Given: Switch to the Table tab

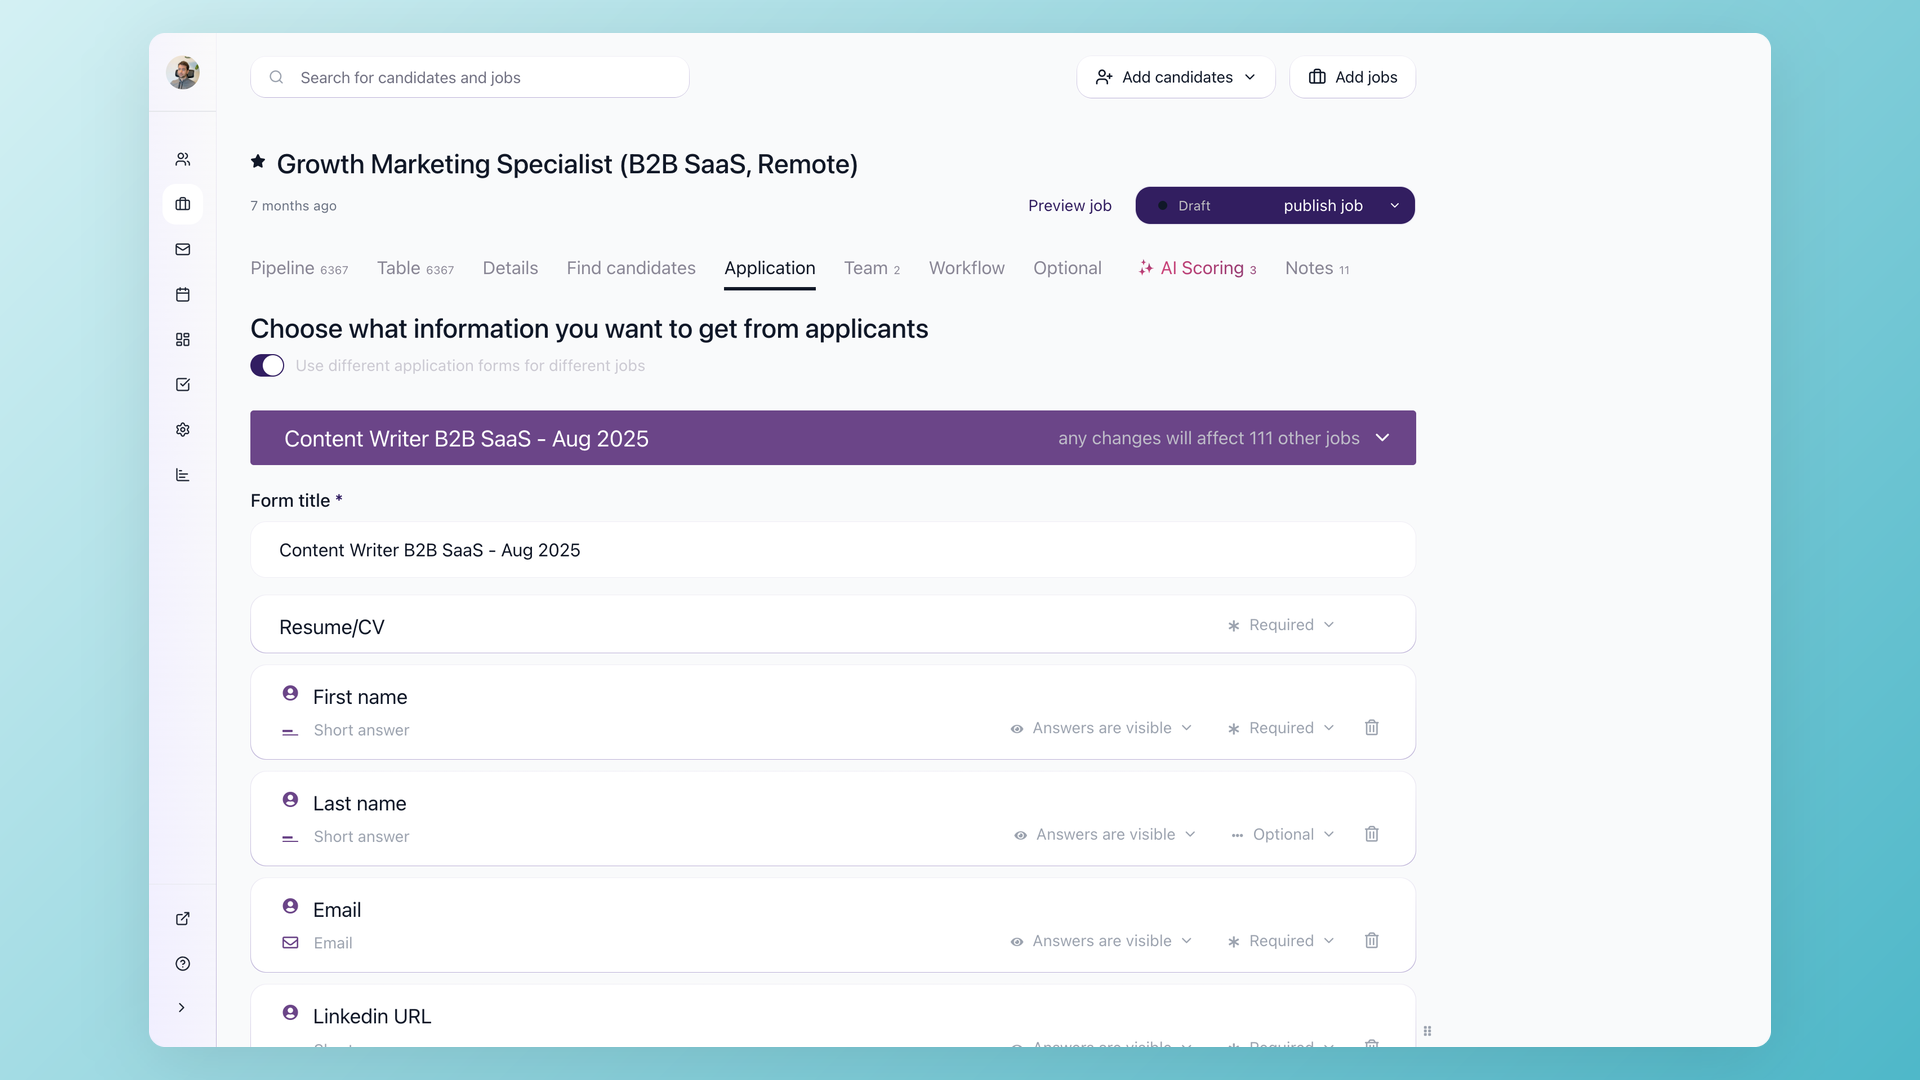Looking at the screenshot, I should point(415,268).
